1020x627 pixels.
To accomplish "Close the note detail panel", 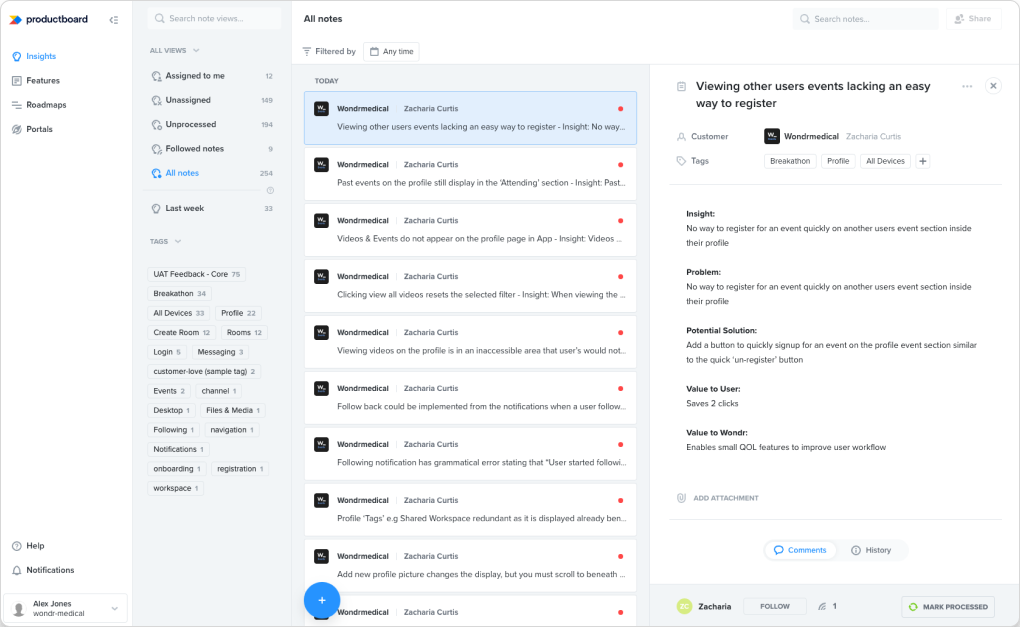I will tap(993, 86).
